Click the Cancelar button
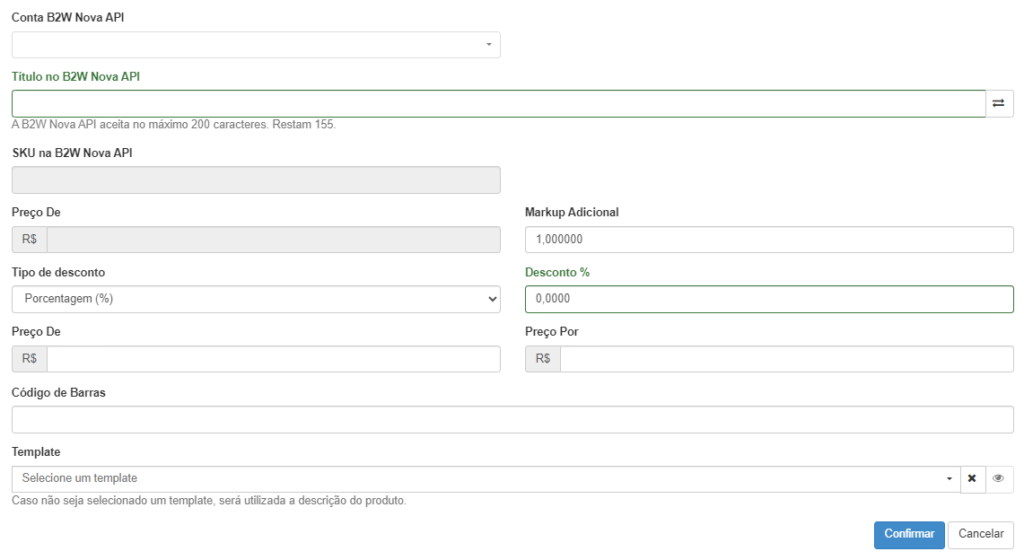 coord(981,535)
